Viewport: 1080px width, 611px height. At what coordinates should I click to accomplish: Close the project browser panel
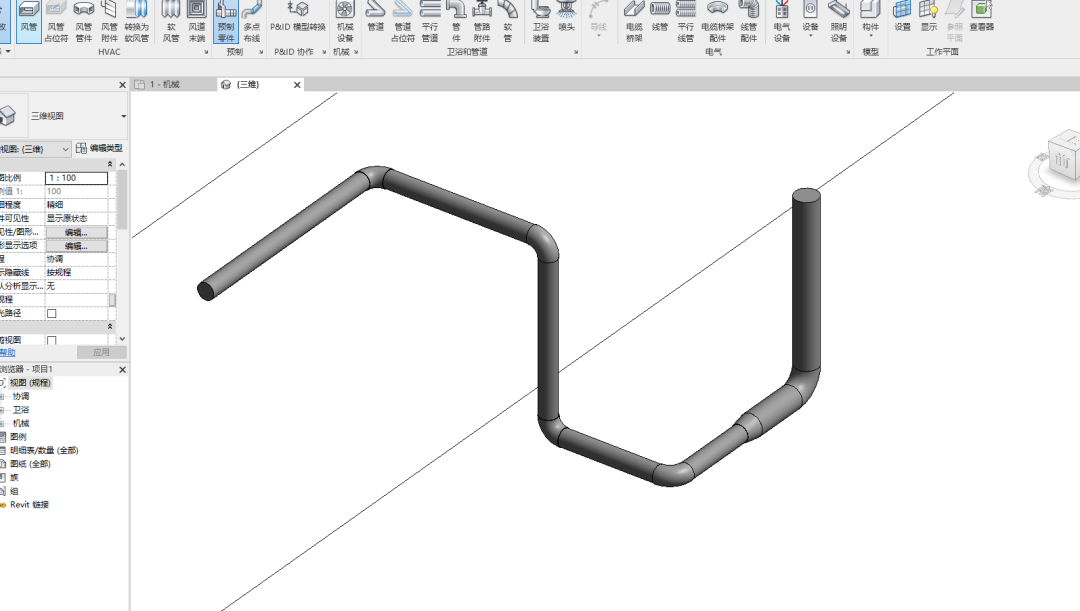click(123, 370)
